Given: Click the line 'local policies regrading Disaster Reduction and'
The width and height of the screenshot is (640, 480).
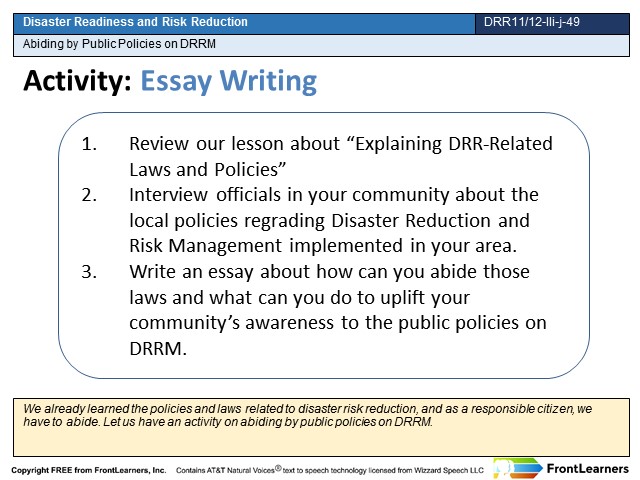Looking at the screenshot, I should point(329,221).
